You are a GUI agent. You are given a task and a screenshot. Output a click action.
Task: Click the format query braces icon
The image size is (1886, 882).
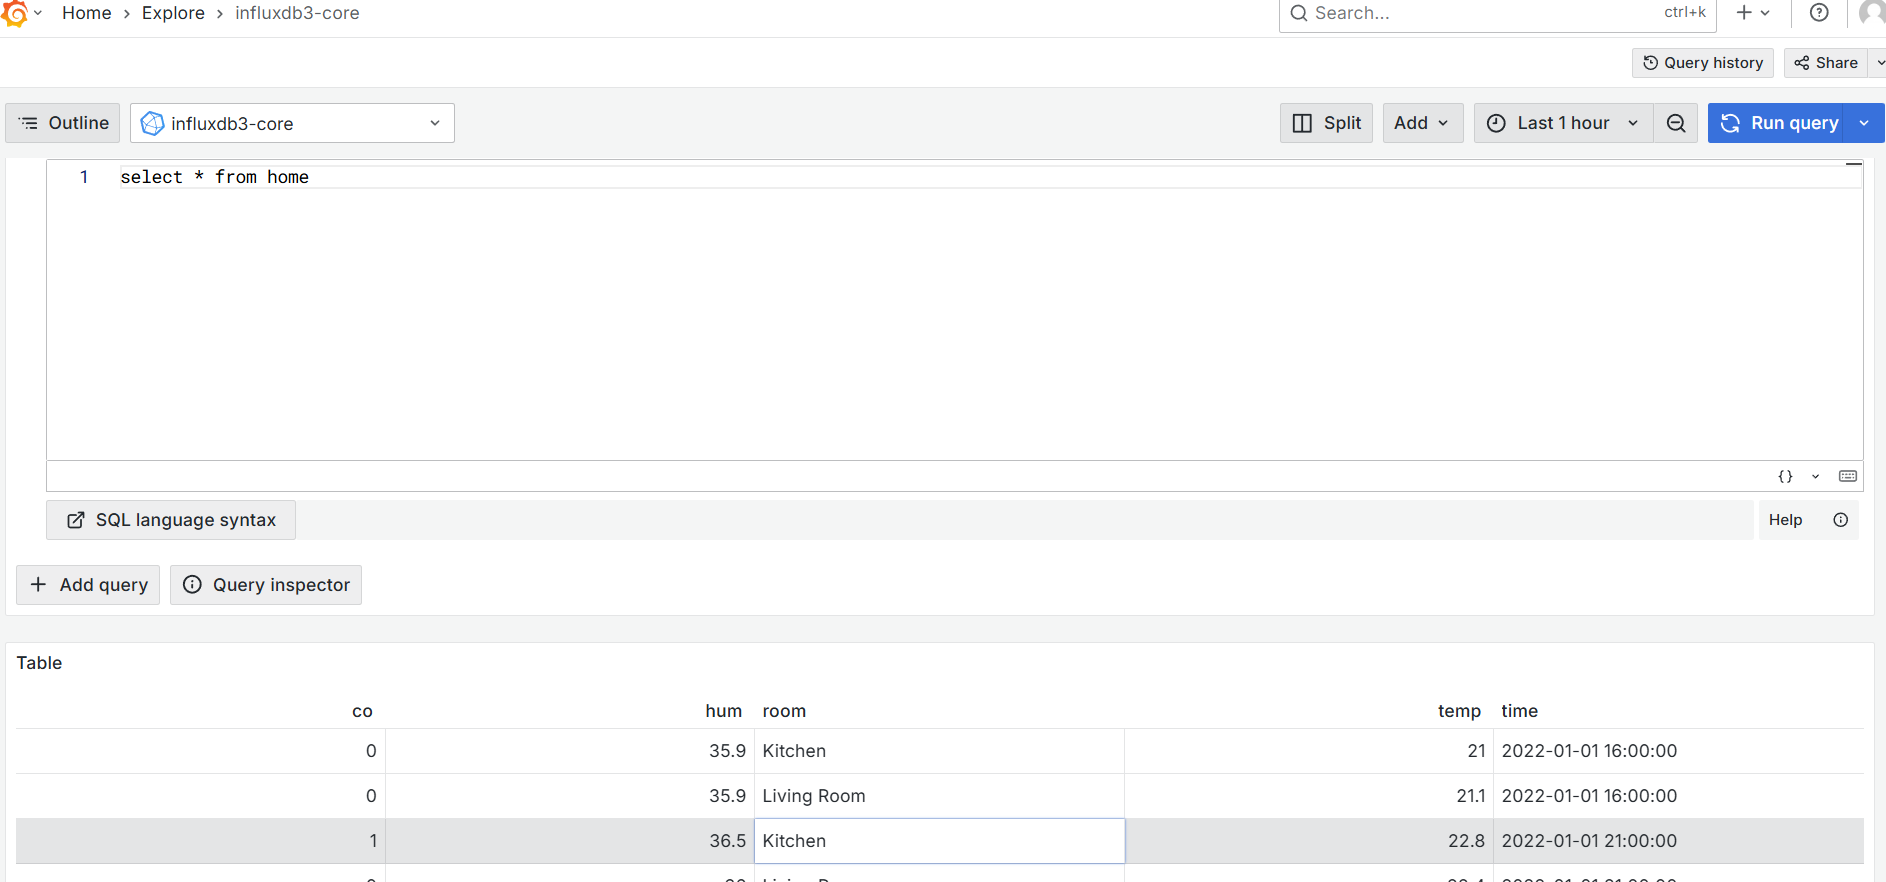tap(1785, 476)
